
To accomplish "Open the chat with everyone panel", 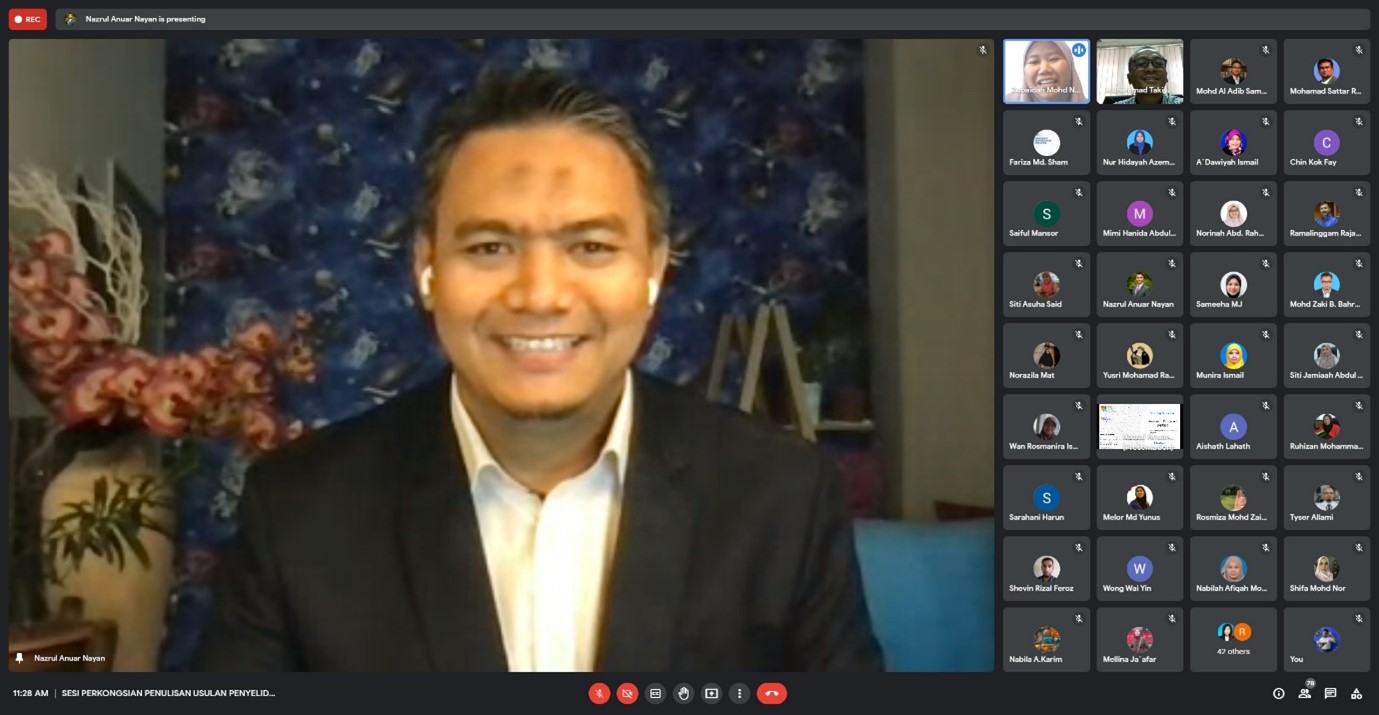I will pyautogui.click(x=1330, y=693).
